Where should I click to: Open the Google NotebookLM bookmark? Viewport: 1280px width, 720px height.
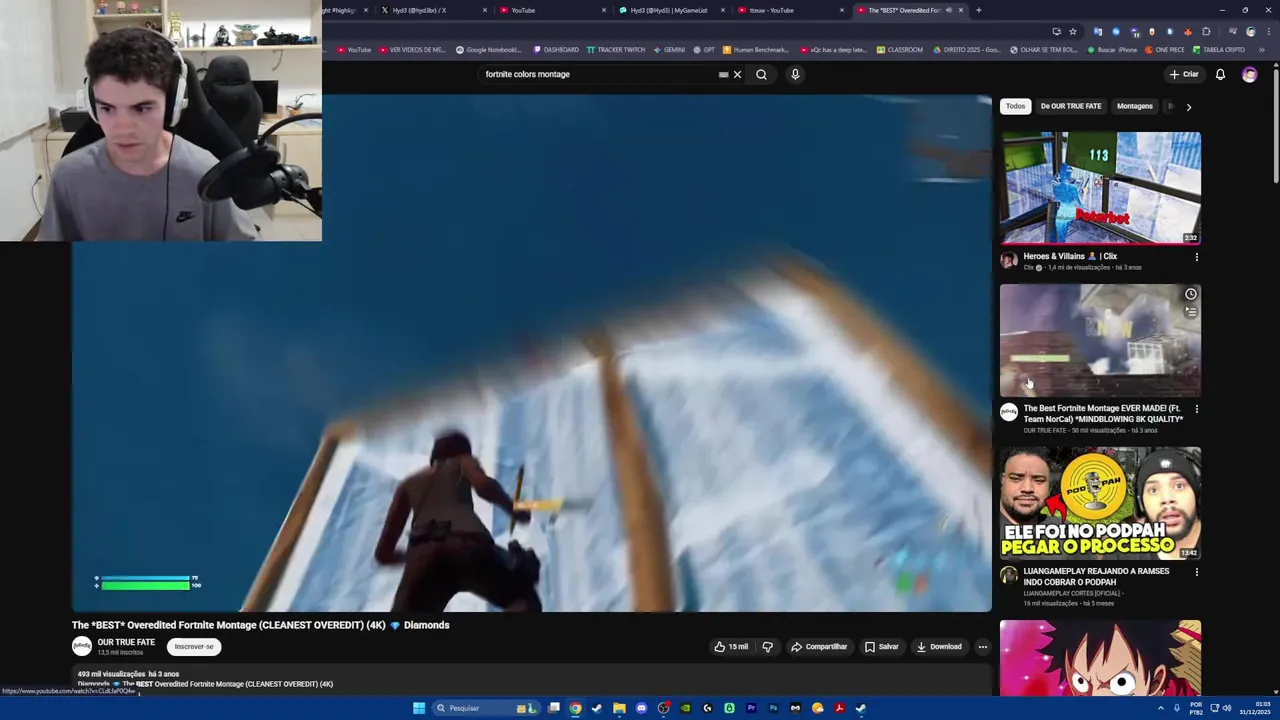489,50
